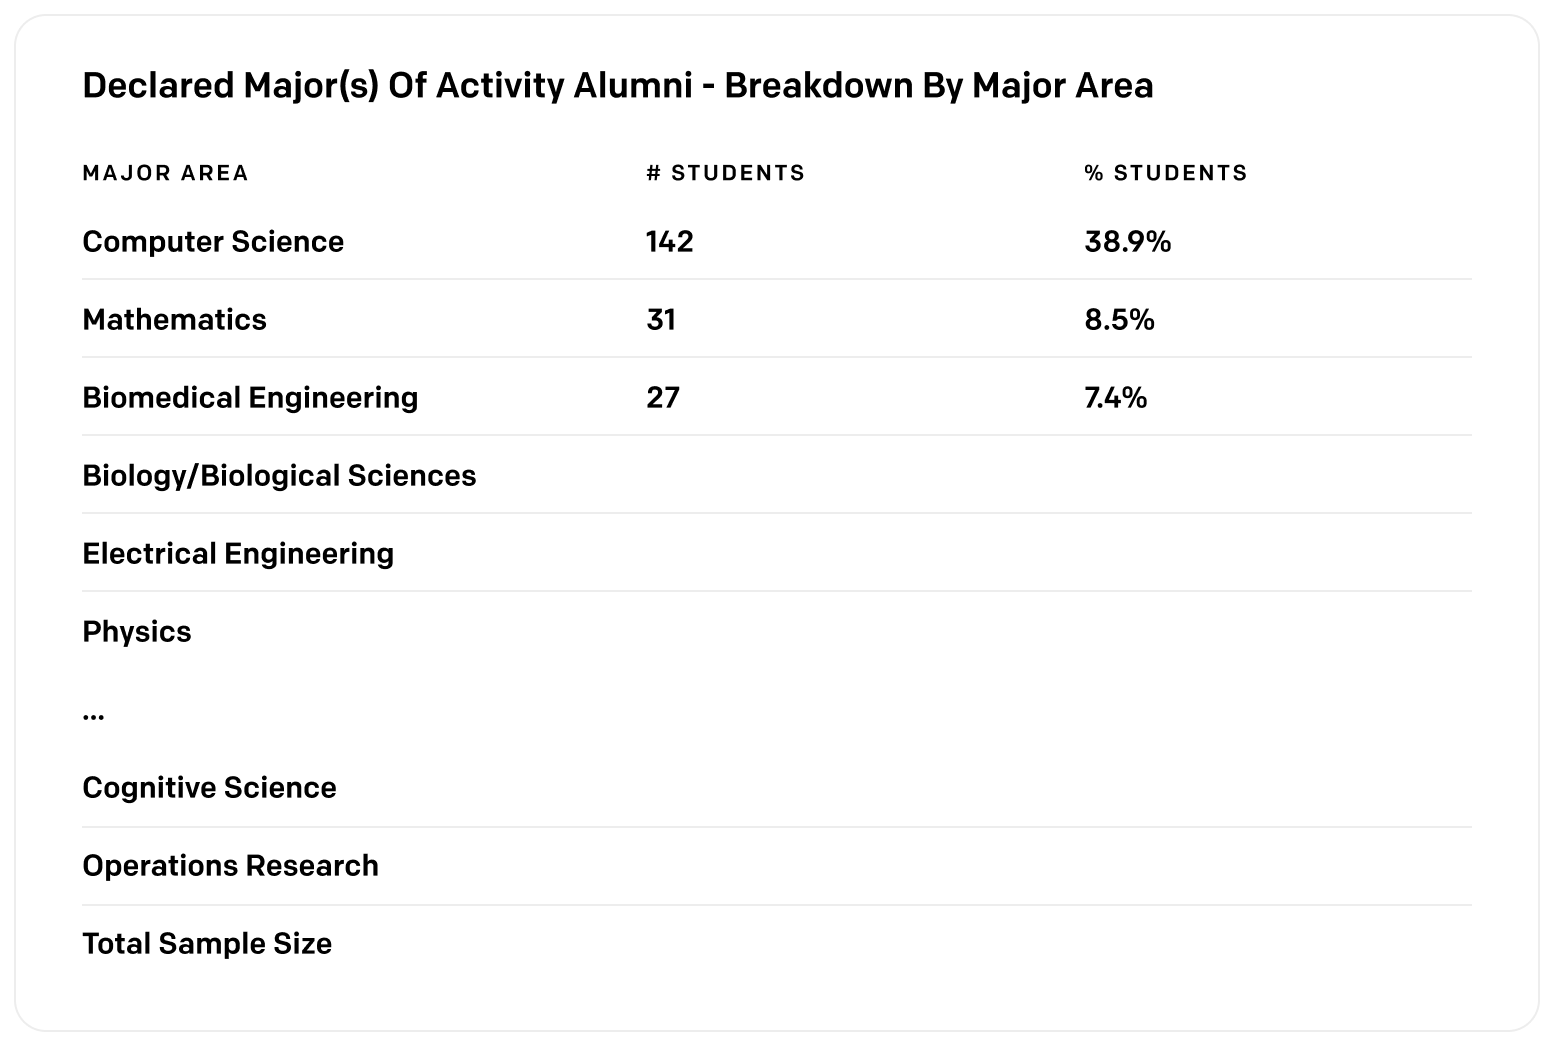The image size is (1560, 1052).
Task: Click the % STUDENTS column header
Action: pos(1166,173)
